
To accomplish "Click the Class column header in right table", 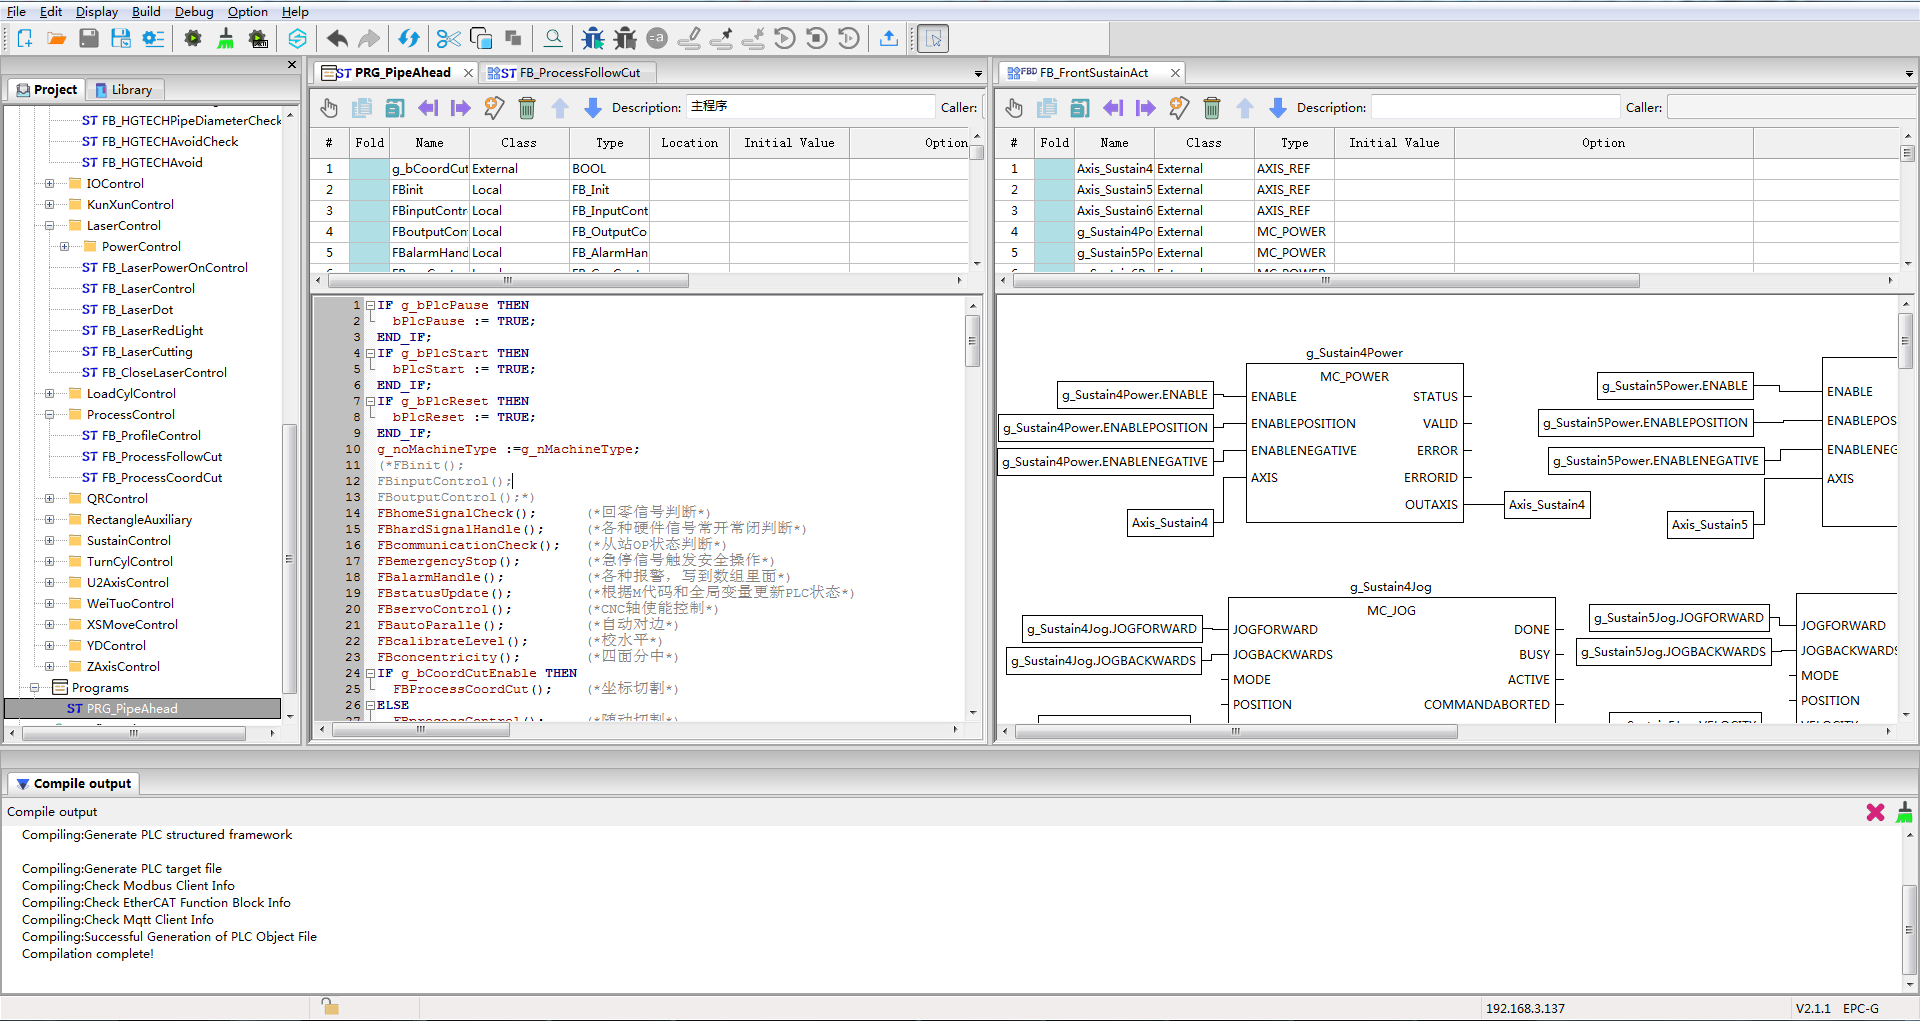I will point(1204,143).
